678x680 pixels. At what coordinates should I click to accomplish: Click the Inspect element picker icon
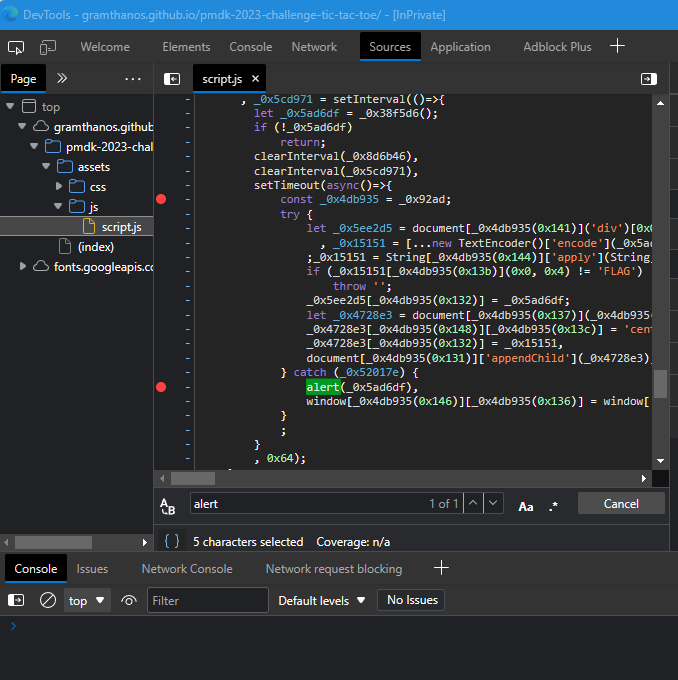(16, 47)
